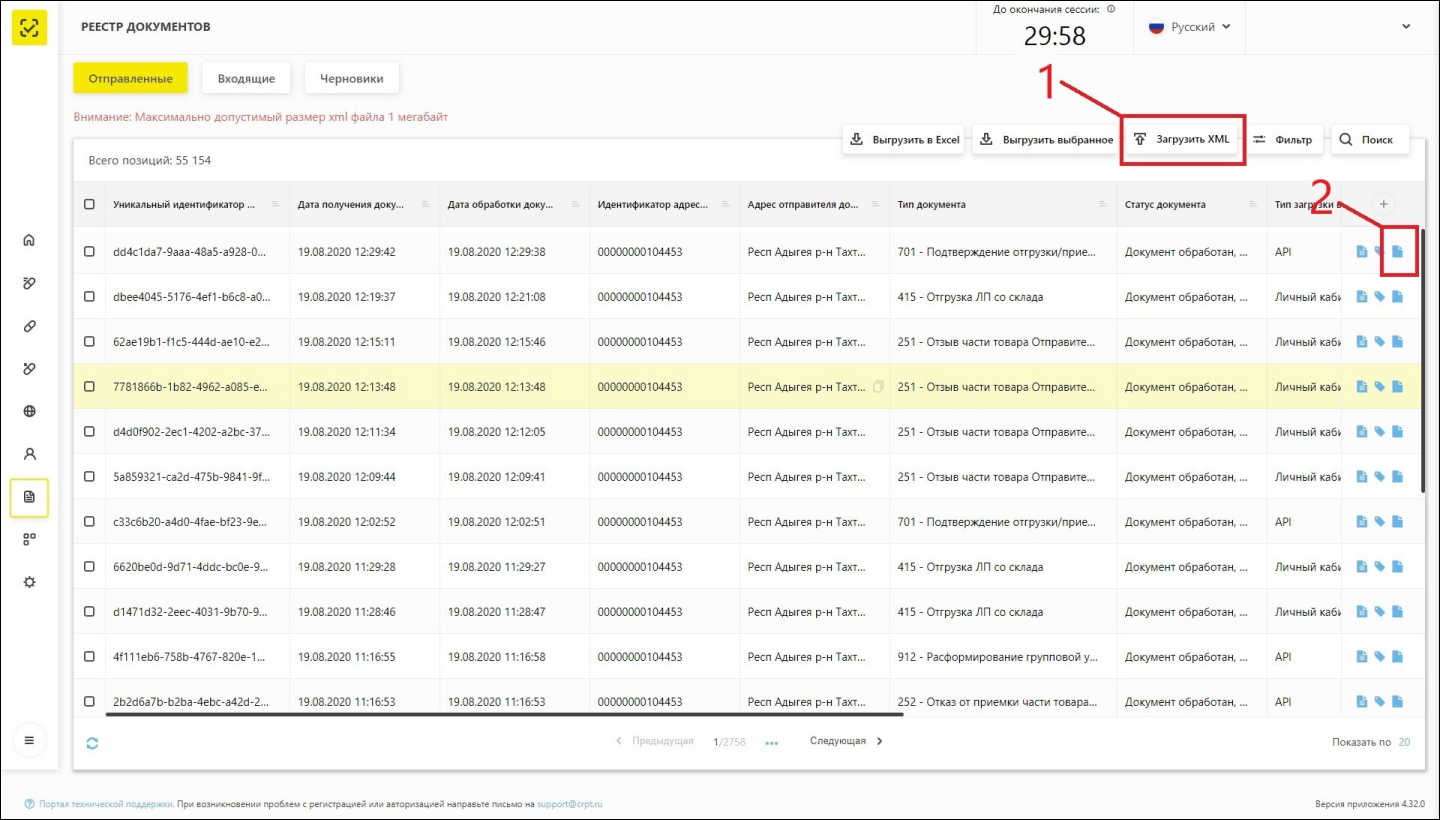Click the Выгрузить в Excel button
Screen dimensions: 1440x820
[x=904, y=140]
